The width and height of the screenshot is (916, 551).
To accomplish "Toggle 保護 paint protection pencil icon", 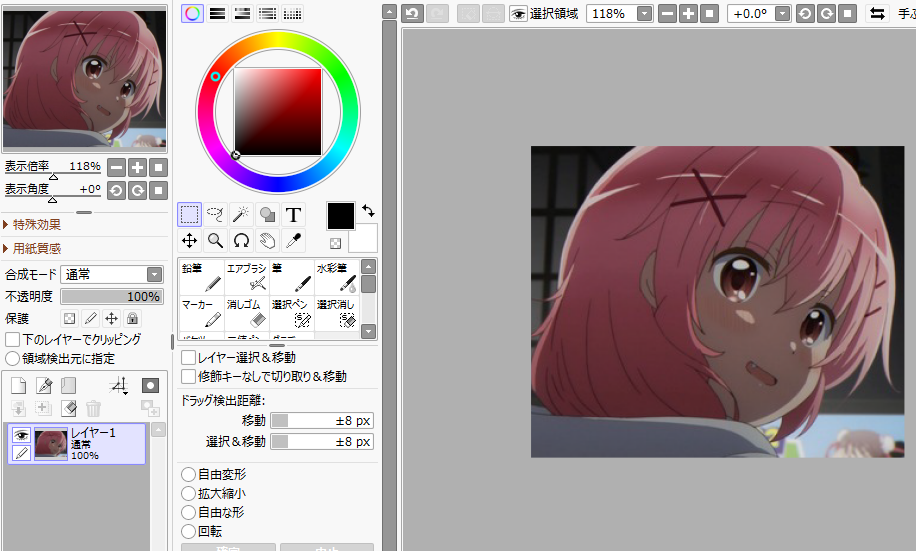I will click(91, 318).
